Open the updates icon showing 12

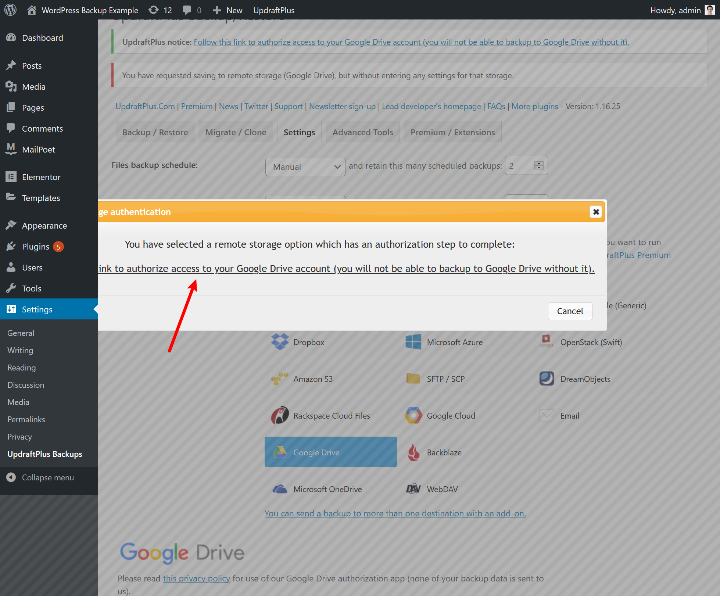[161, 10]
